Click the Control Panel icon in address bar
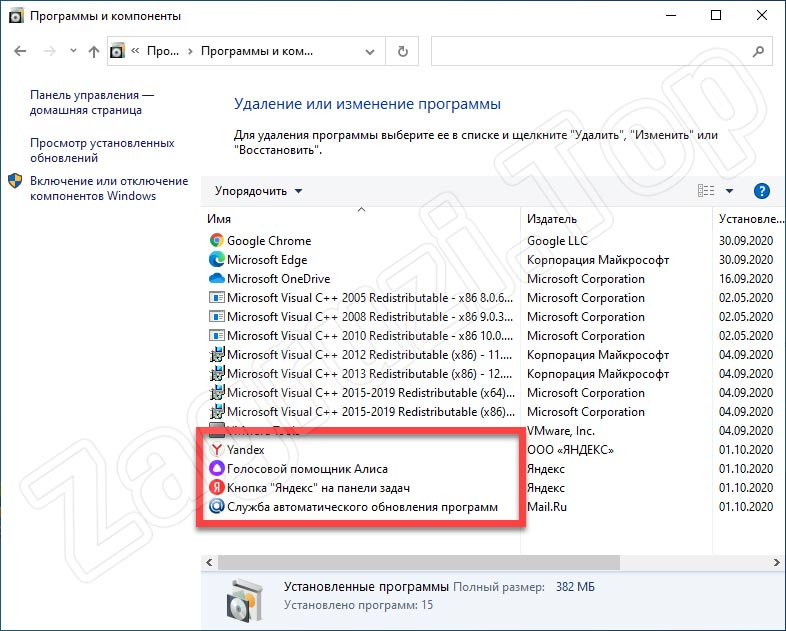 117,51
